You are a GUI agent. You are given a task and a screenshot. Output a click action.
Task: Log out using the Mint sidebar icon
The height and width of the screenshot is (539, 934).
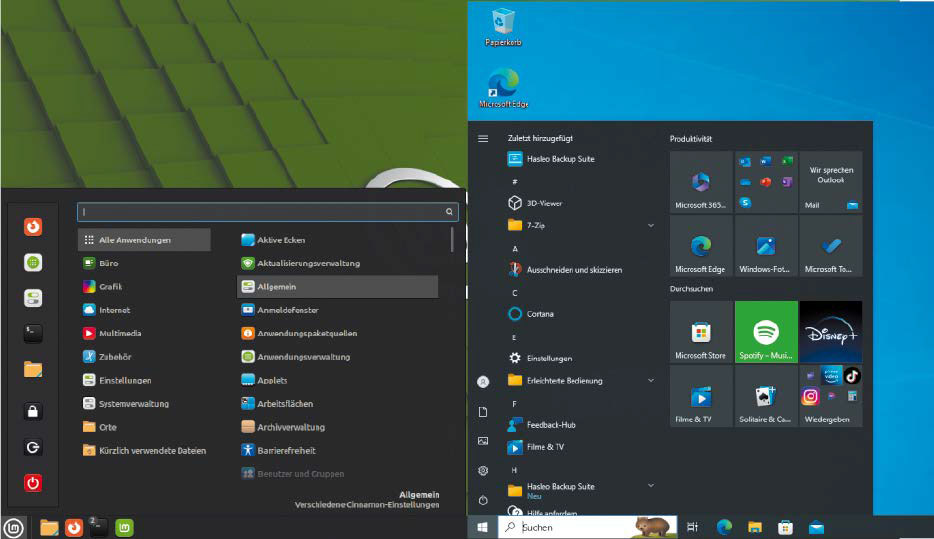click(33, 447)
